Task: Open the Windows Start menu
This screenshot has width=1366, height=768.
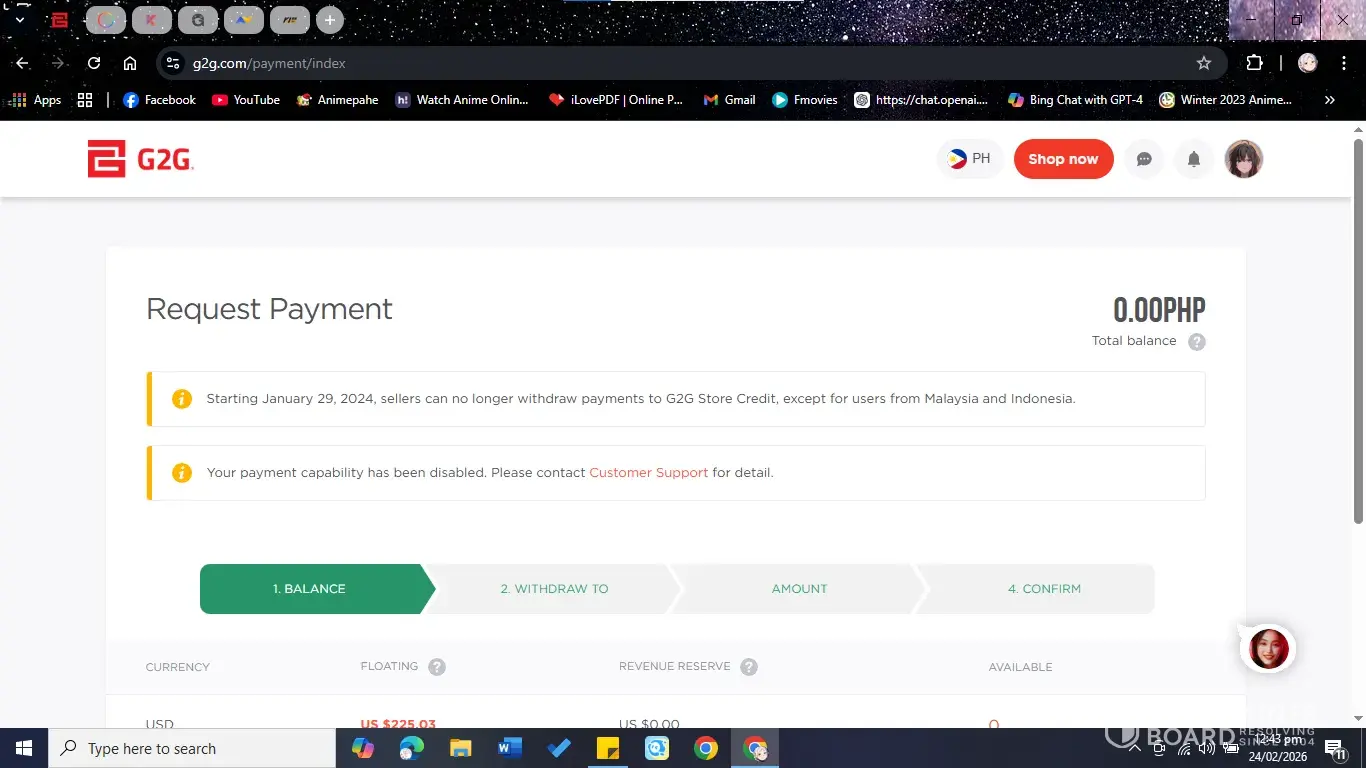Action: [24, 748]
